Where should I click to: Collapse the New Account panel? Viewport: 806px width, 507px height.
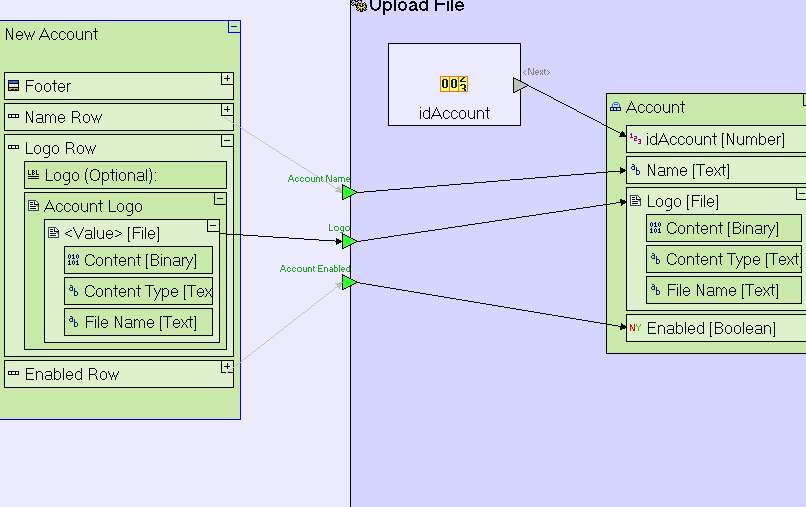pyautogui.click(x=234, y=27)
